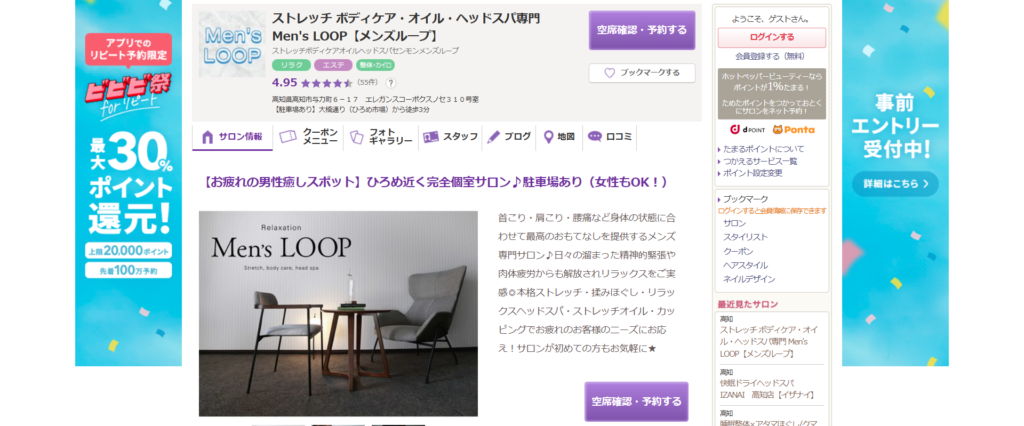Viewport: 1024px width, 426px height.
Task: Click the staff card icon
Action: (431, 137)
